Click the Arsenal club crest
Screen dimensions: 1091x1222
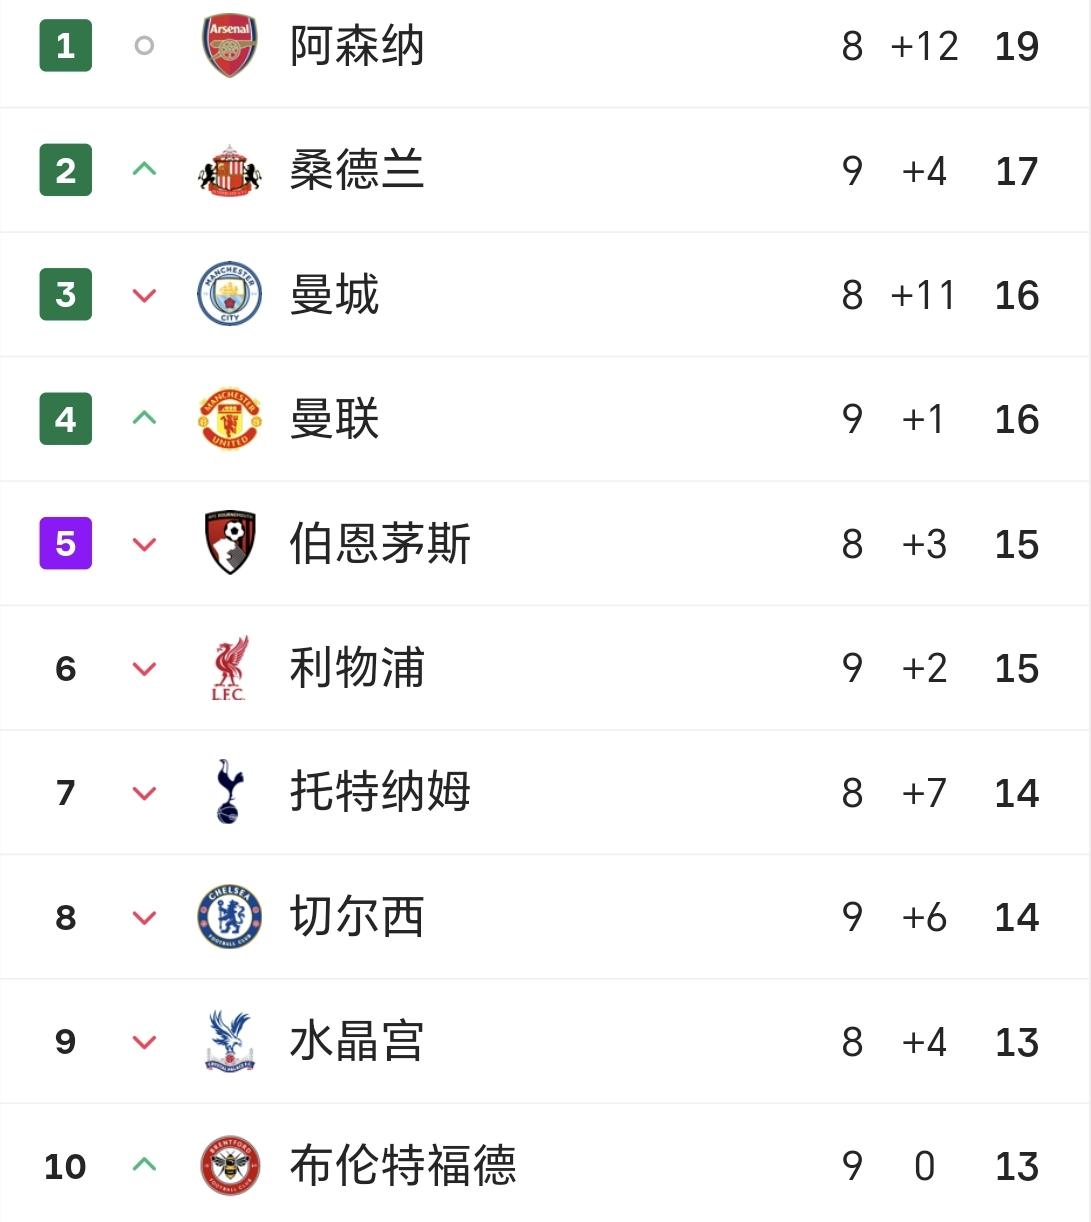click(x=230, y=46)
